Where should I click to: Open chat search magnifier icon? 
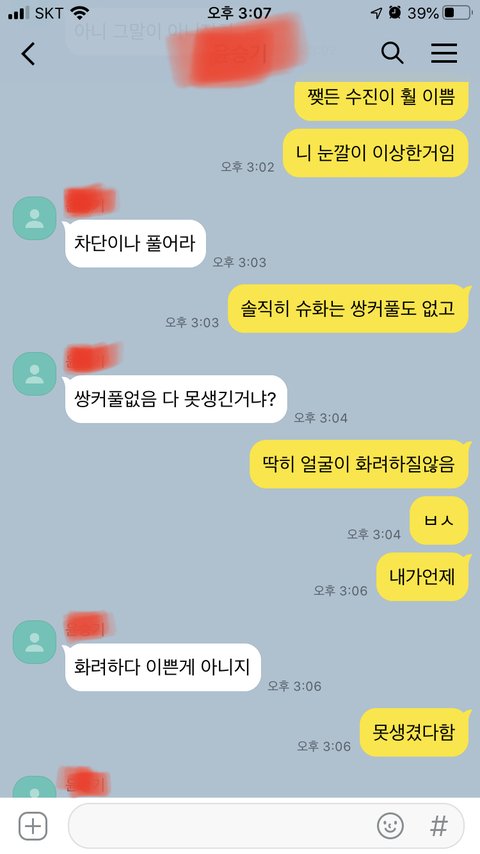[392, 53]
